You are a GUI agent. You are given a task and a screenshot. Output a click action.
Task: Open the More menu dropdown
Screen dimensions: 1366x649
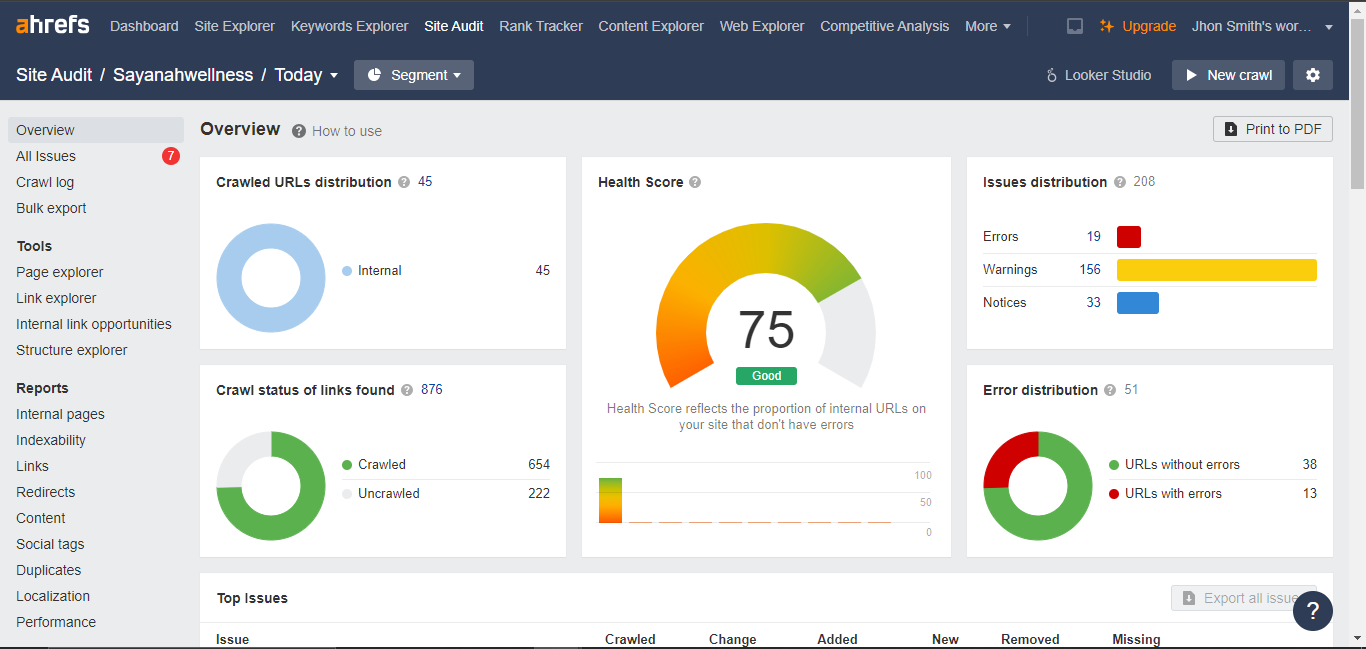coord(988,26)
